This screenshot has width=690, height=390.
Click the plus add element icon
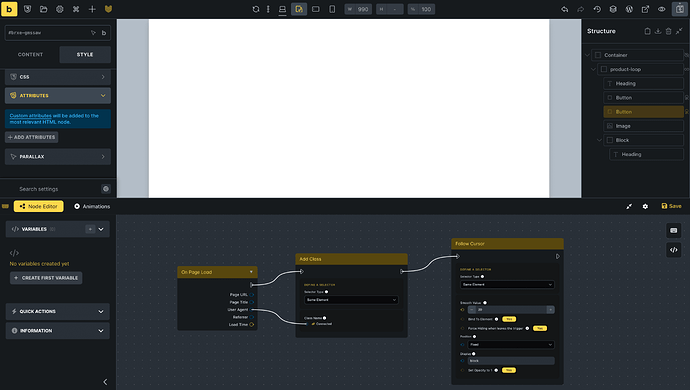[92, 9]
